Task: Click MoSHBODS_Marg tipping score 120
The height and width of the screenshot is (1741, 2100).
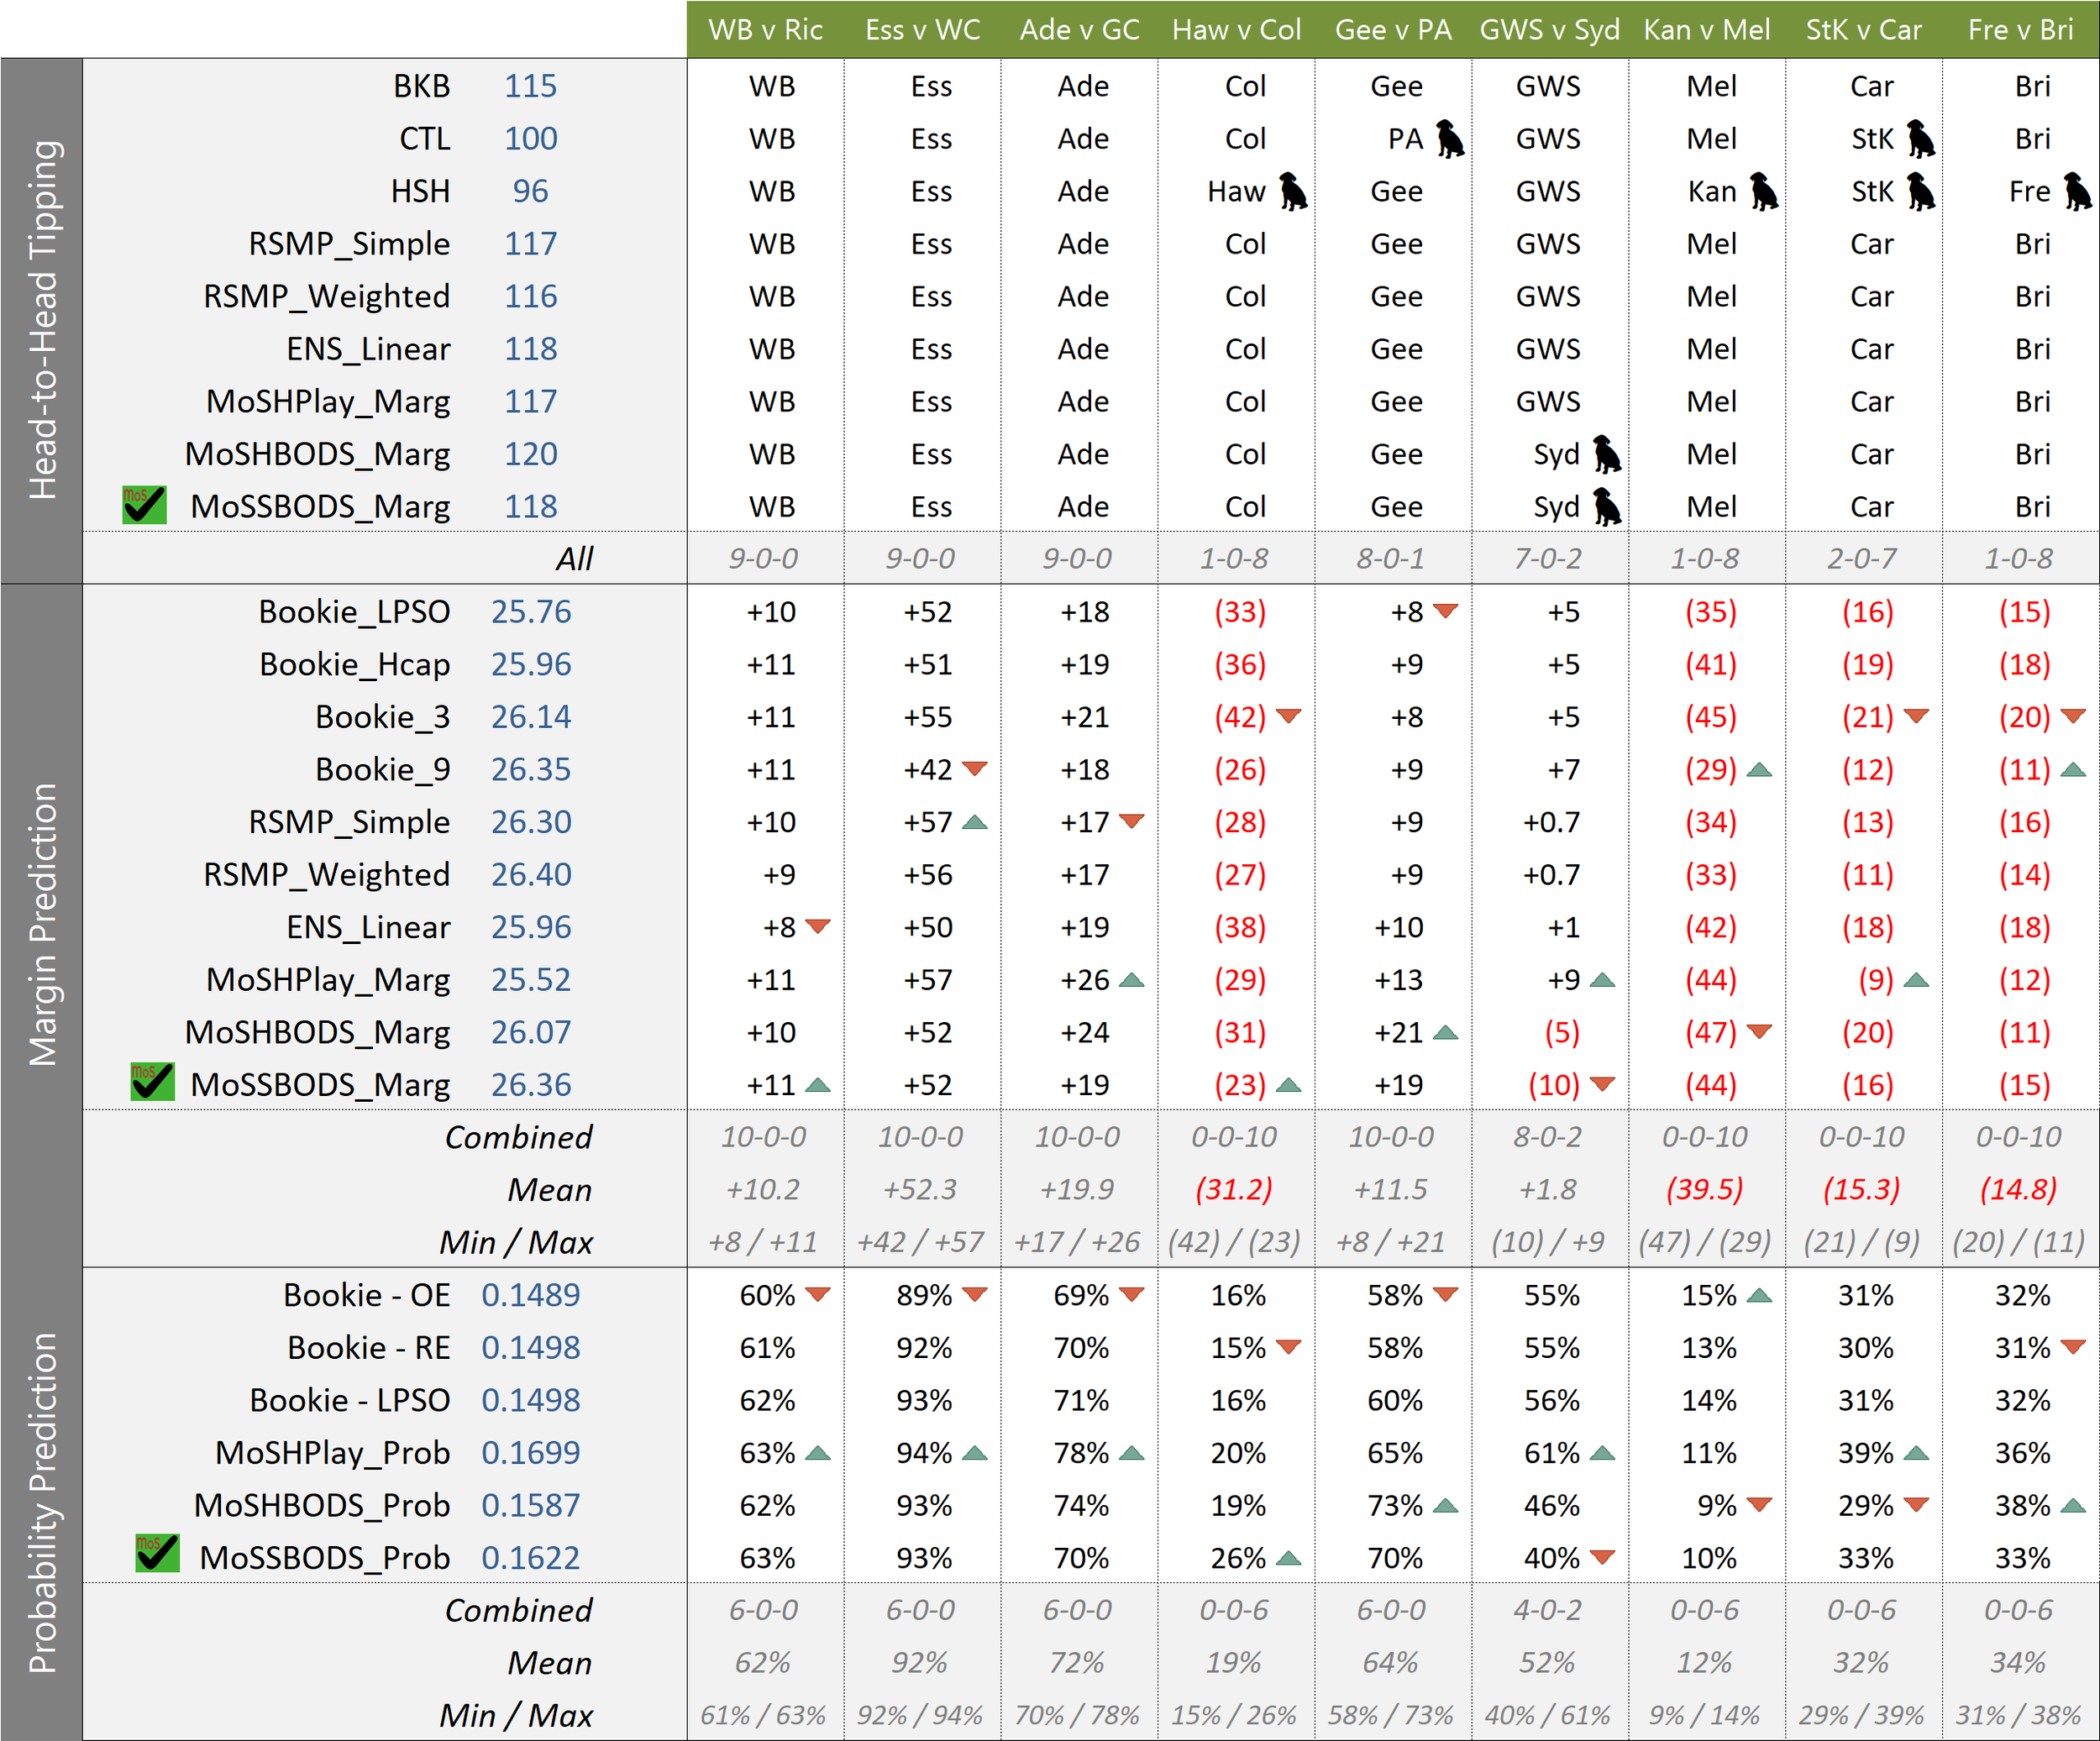Action: coord(530,454)
